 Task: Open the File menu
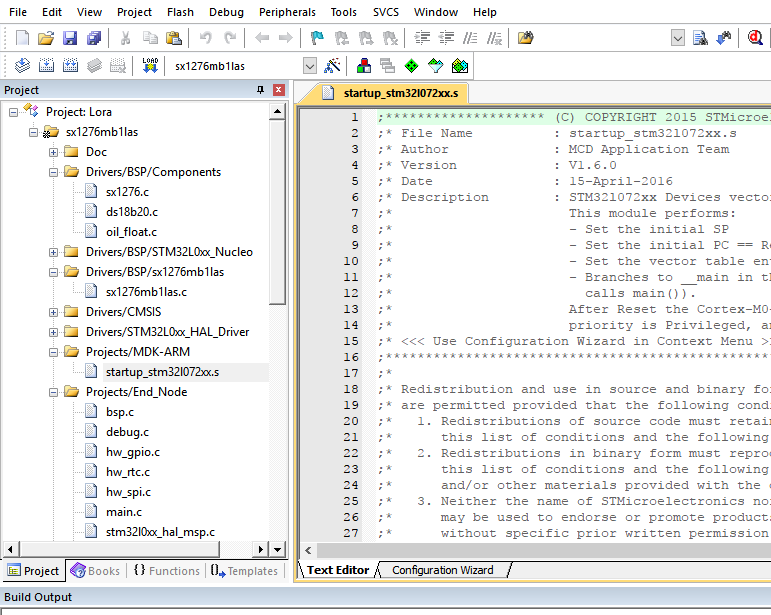[18, 12]
